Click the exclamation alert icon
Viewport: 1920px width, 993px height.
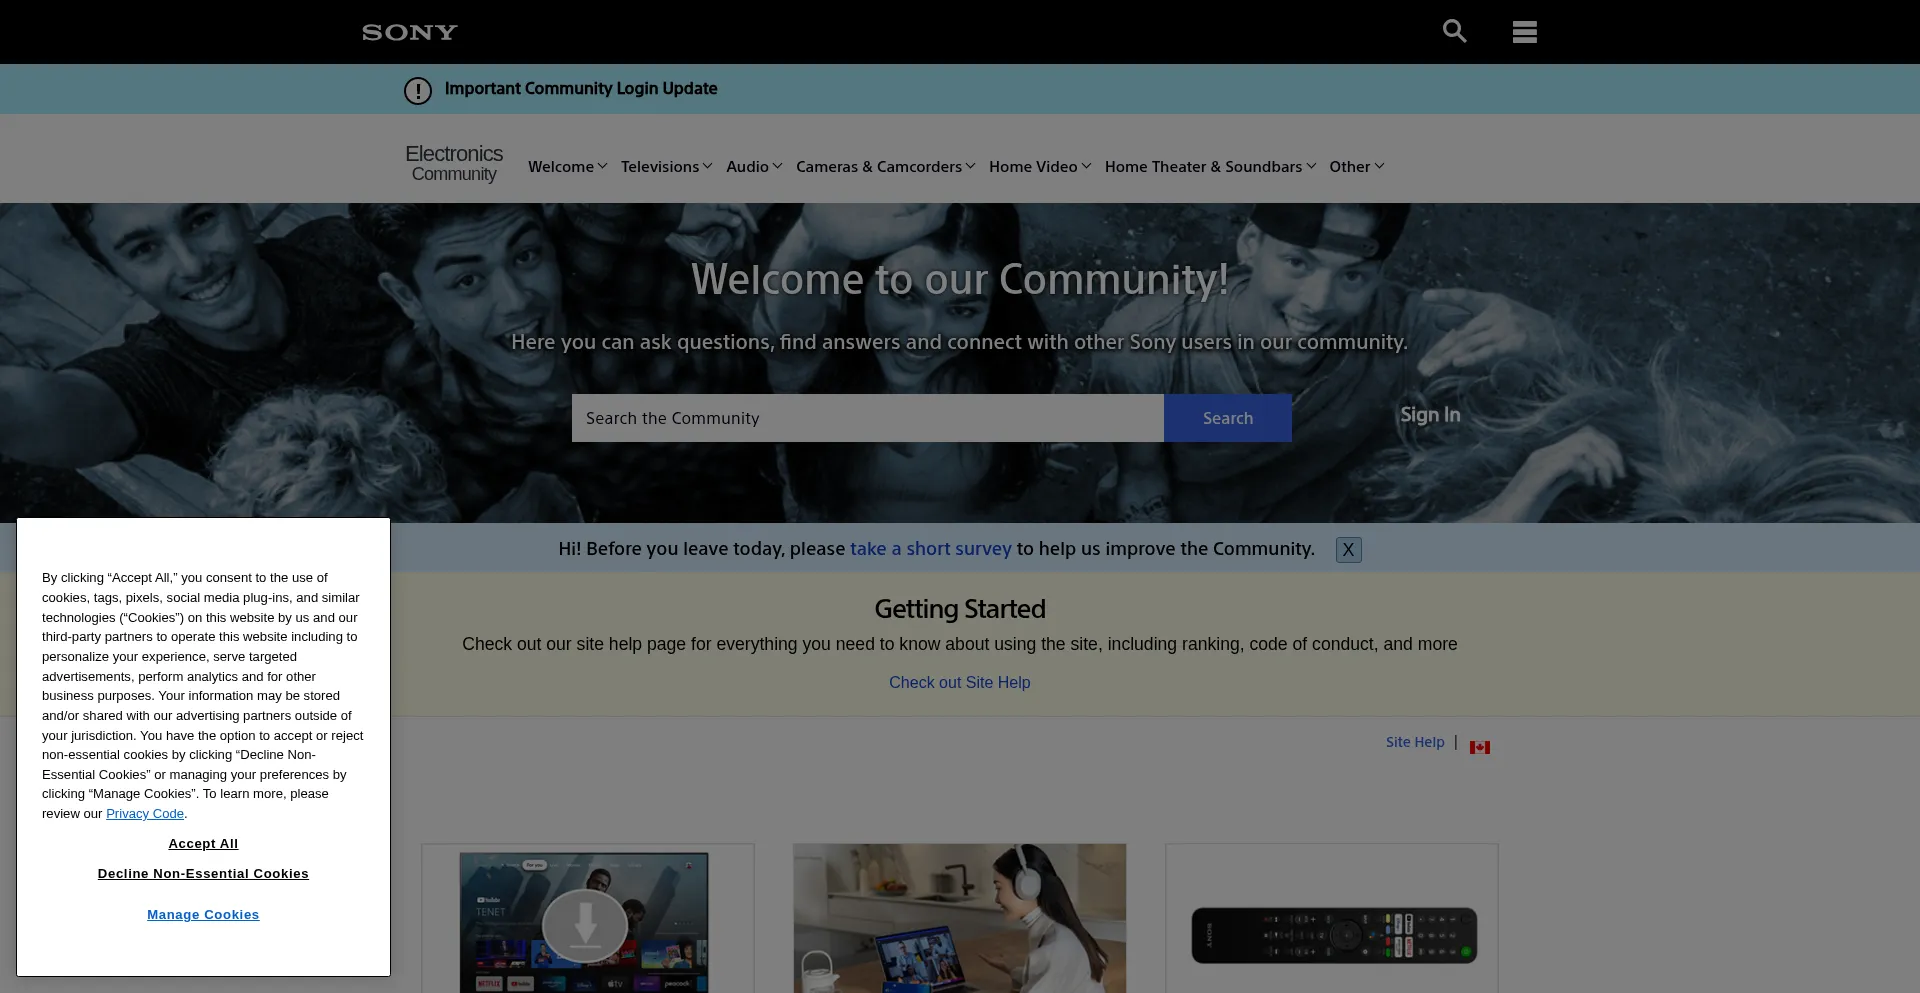418,90
